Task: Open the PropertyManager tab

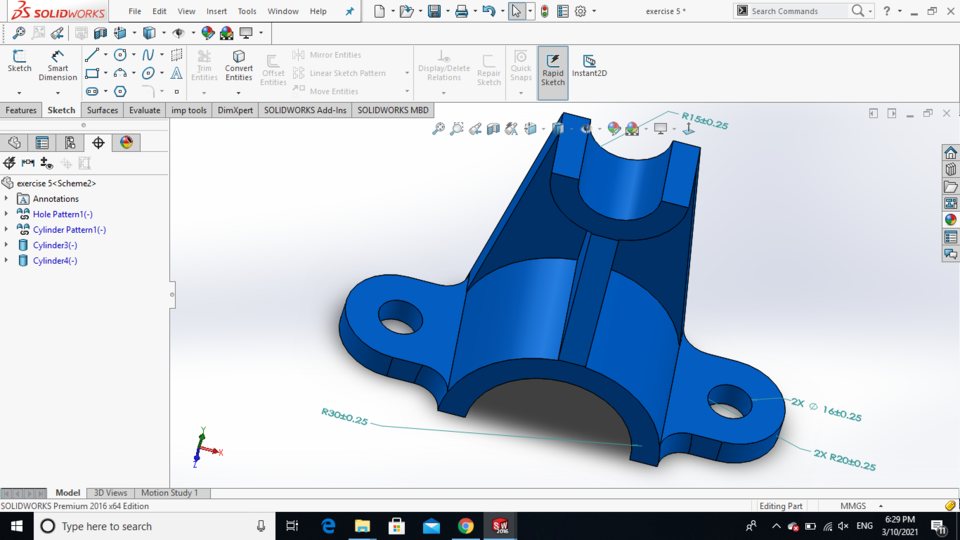Action: (42, 143)
